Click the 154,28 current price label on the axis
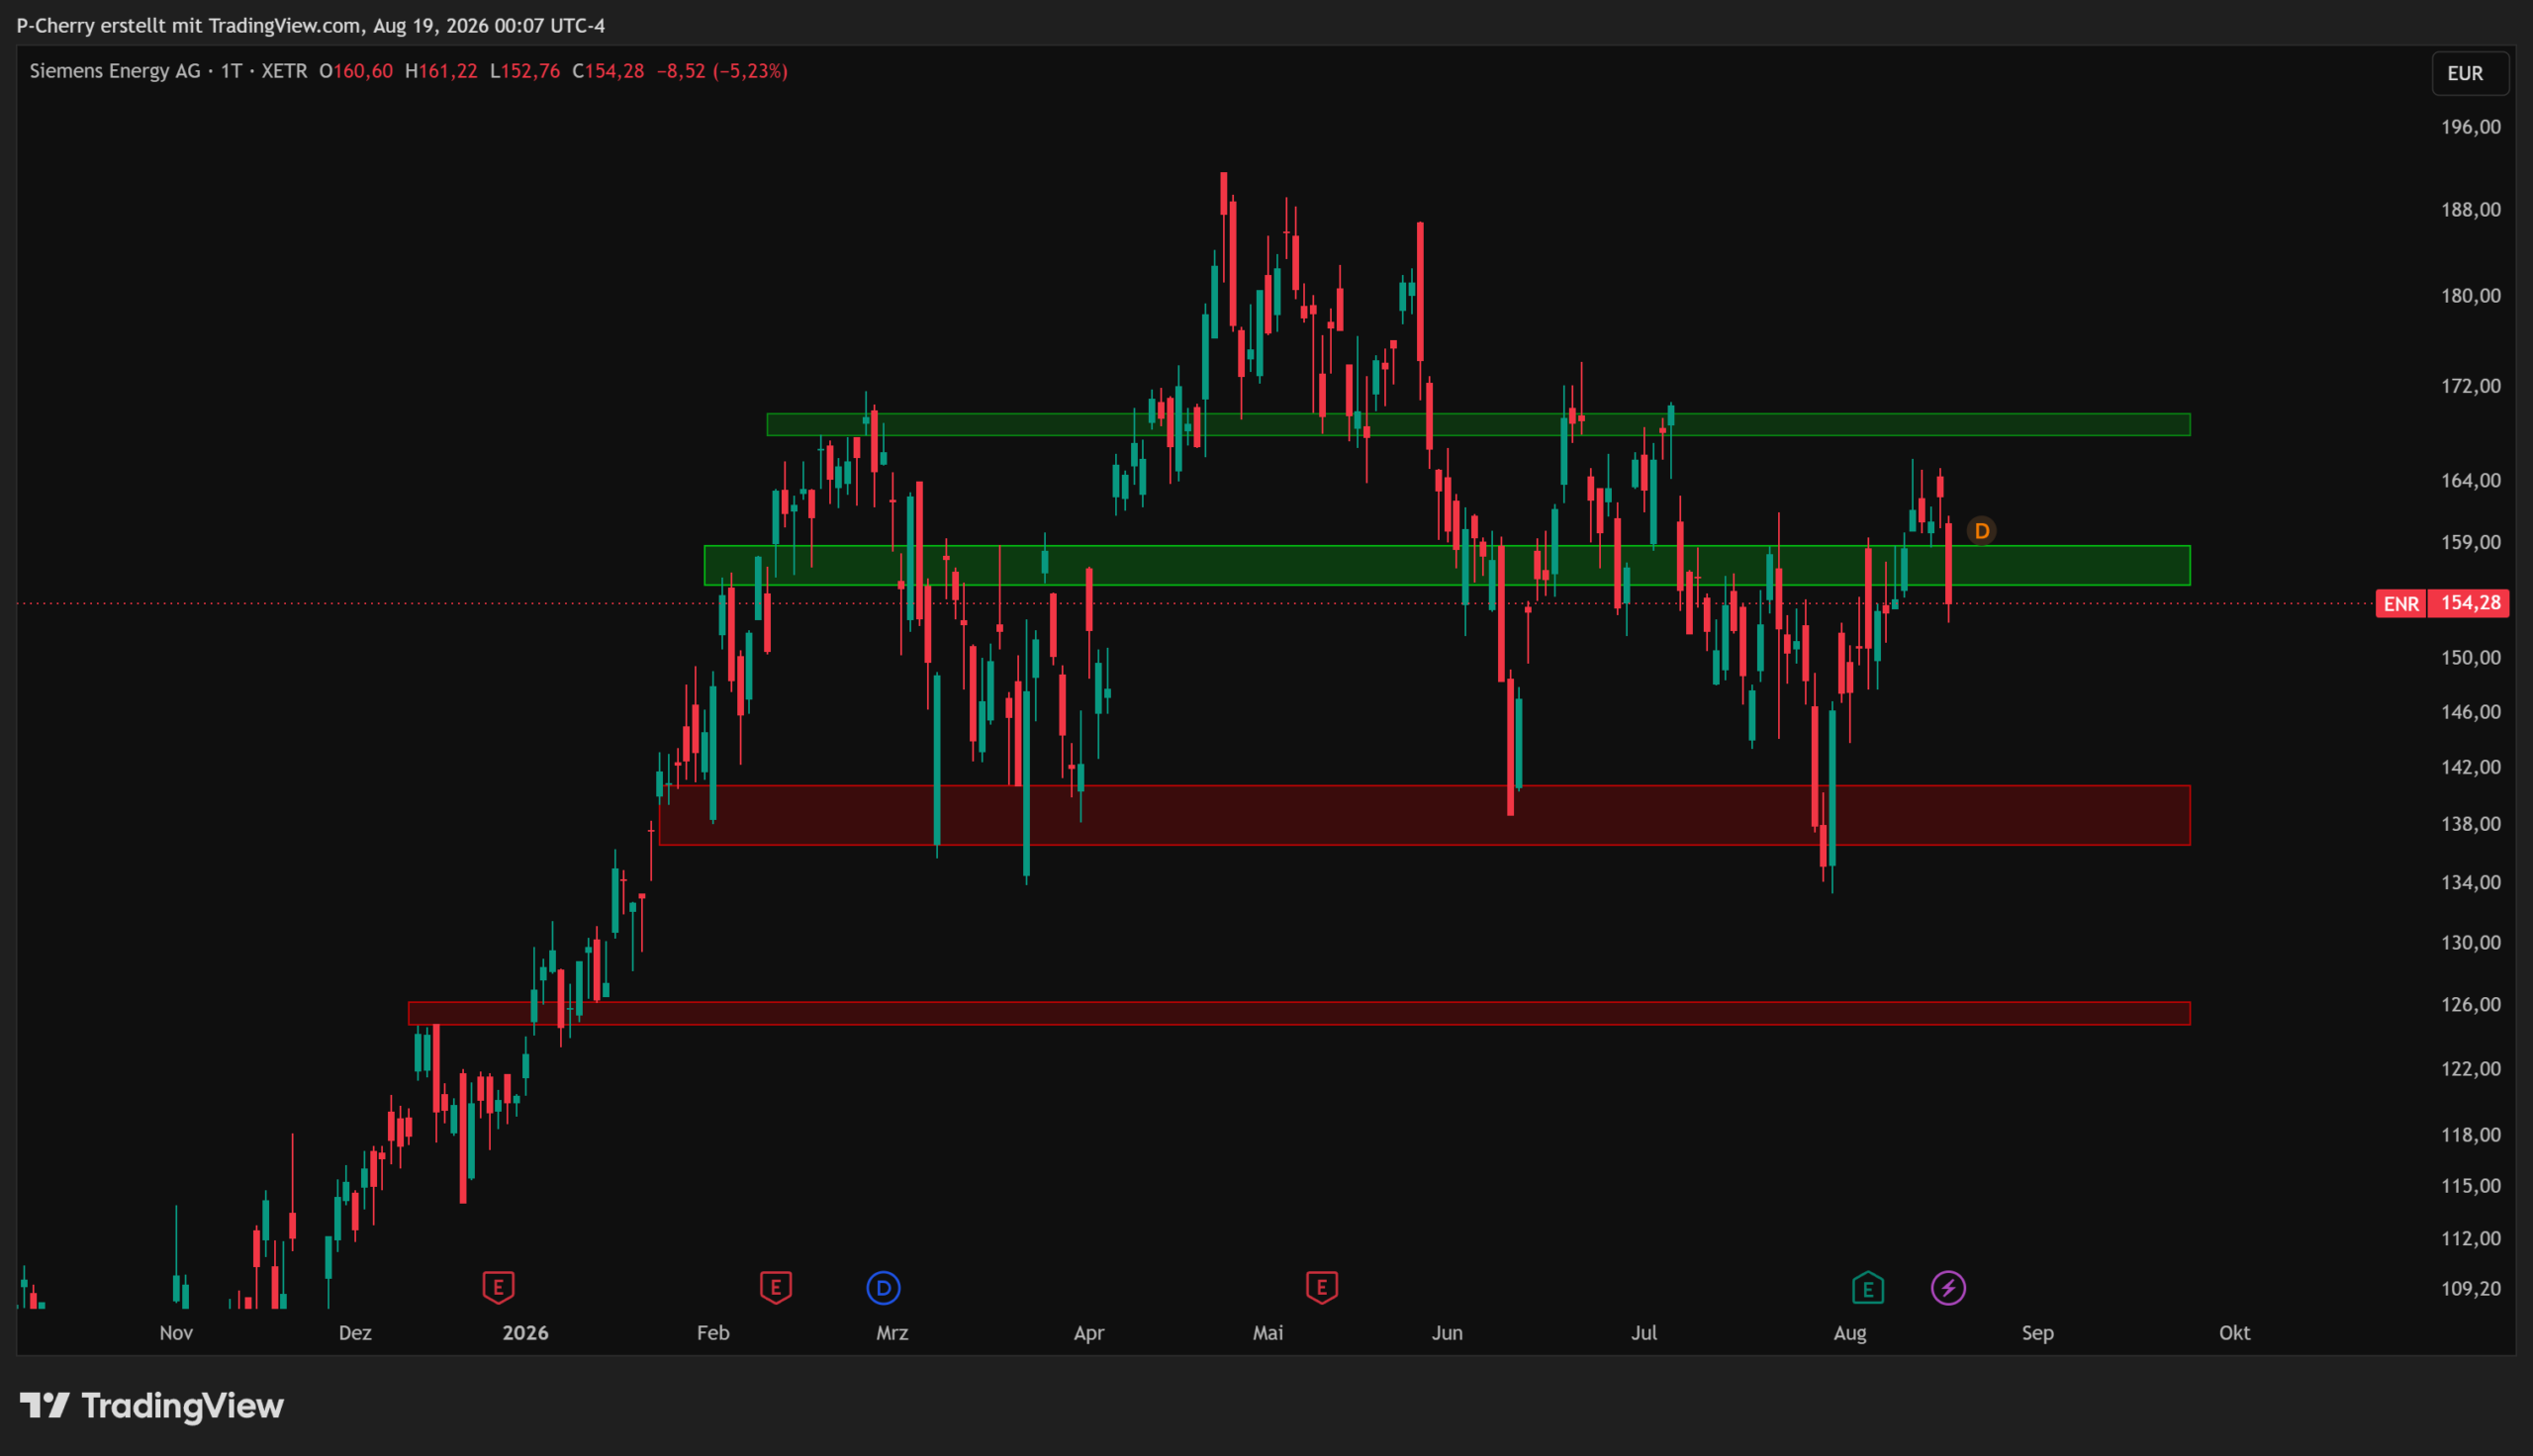 coord(2470,603)
